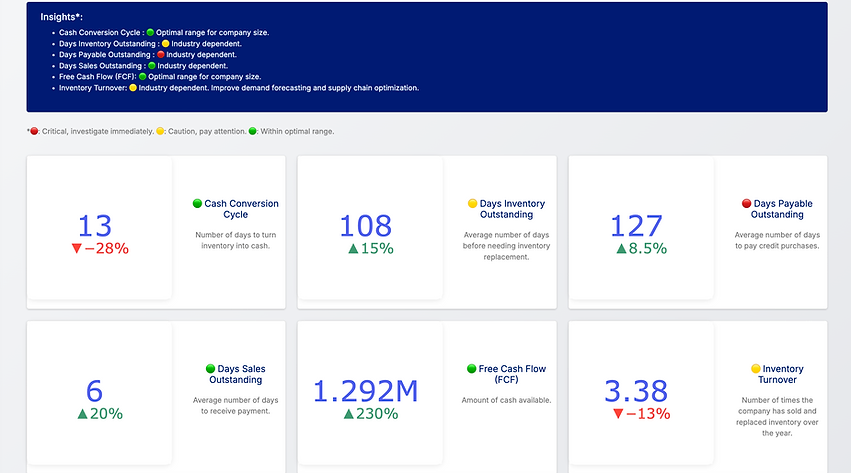The width and height of the screenshot is (851, 473).
Task: Click the green status dot on Days Sales Outstanding card
Action: tap(209, 369)
